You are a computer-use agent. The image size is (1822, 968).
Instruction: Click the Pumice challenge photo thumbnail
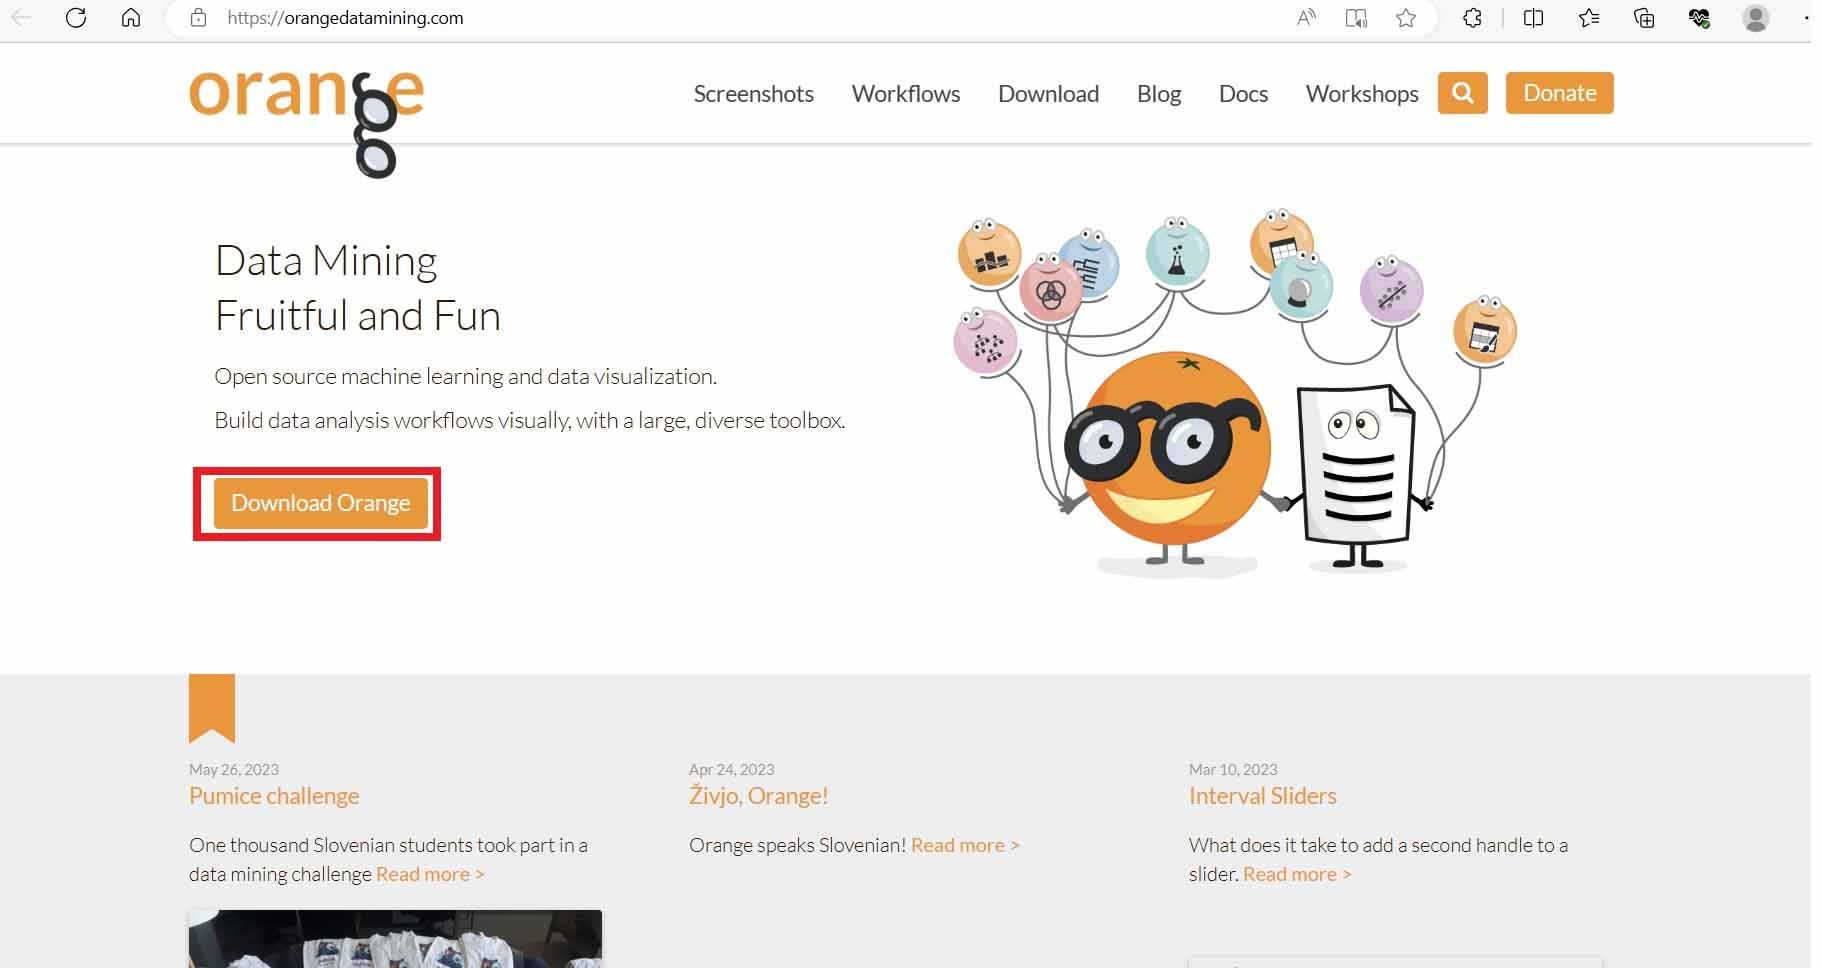point(395,938)
